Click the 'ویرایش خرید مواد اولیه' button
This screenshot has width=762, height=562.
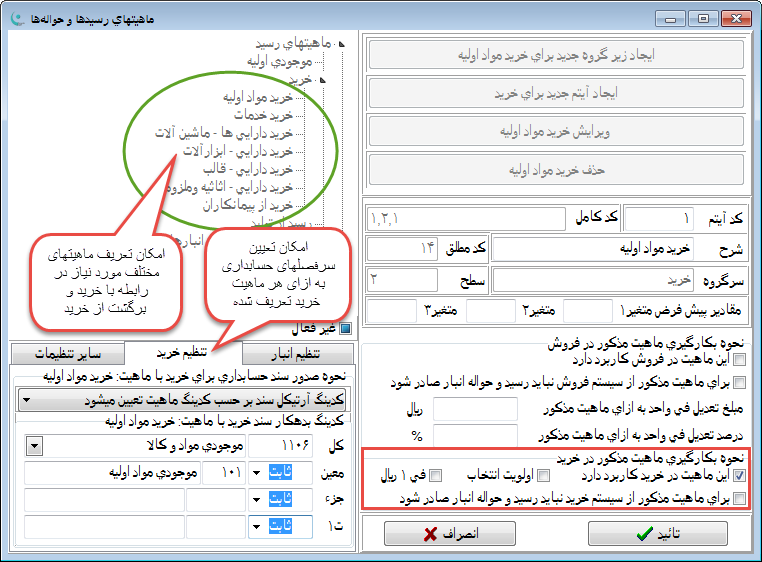[x=558, y=131]
